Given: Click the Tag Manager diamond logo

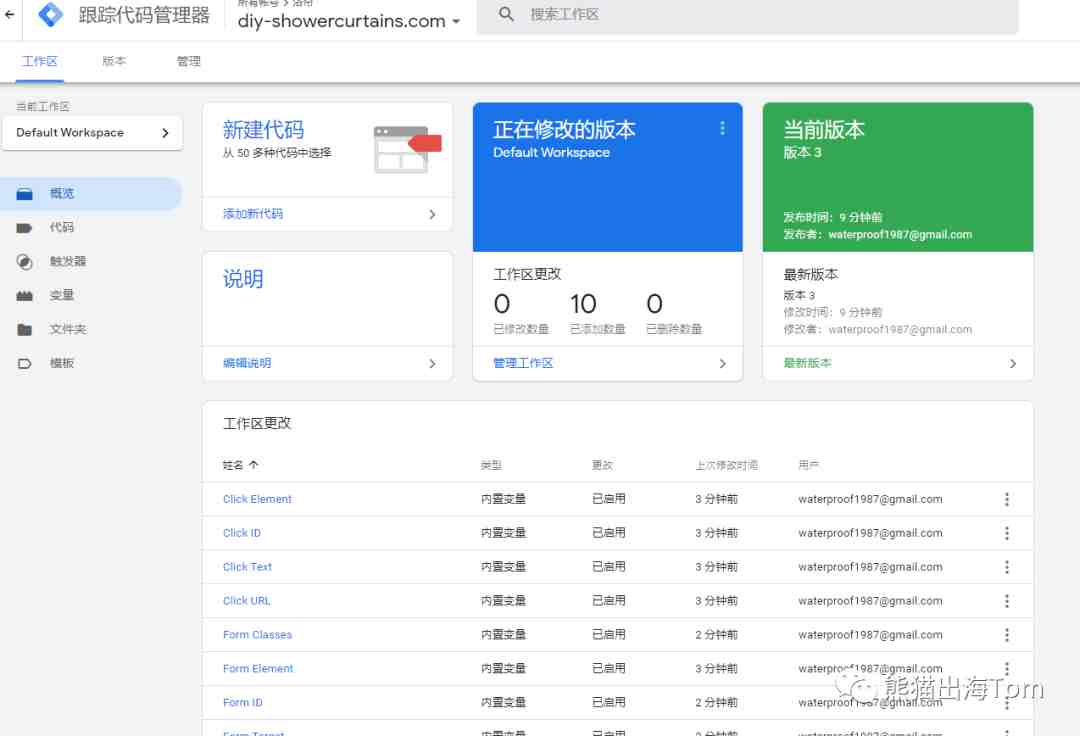Looking at the screenshot, I should [50, 14].
